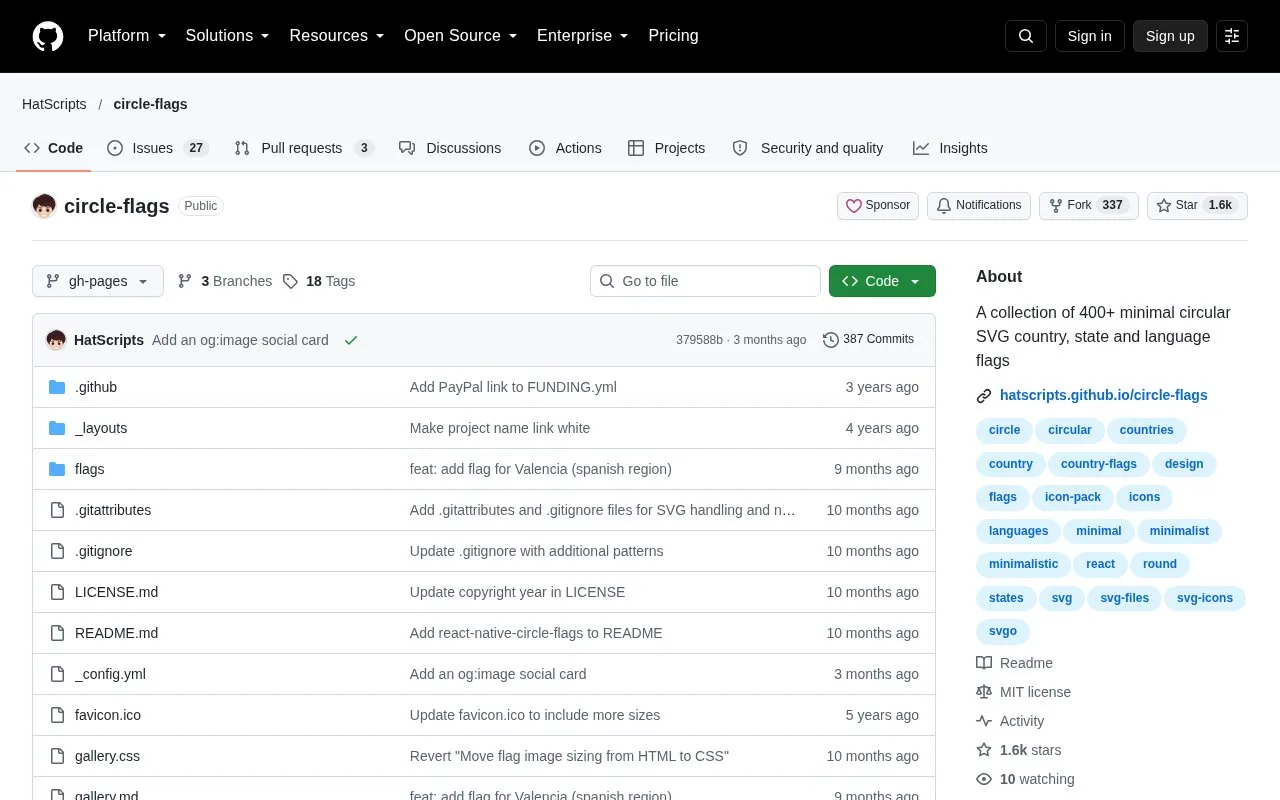Open the _config.yml file name
The height and width of the screenshot is (800, 1280).
click(110, 674)
